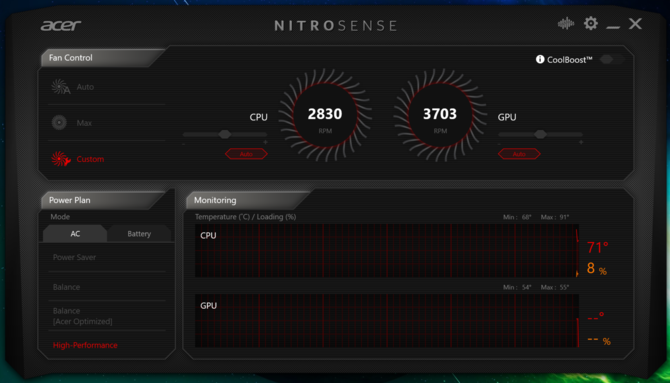This screenshot has width=670, height=383.
Task: Click the CPU fan 2830 RPM dial
Action: (x=325, y=115)
